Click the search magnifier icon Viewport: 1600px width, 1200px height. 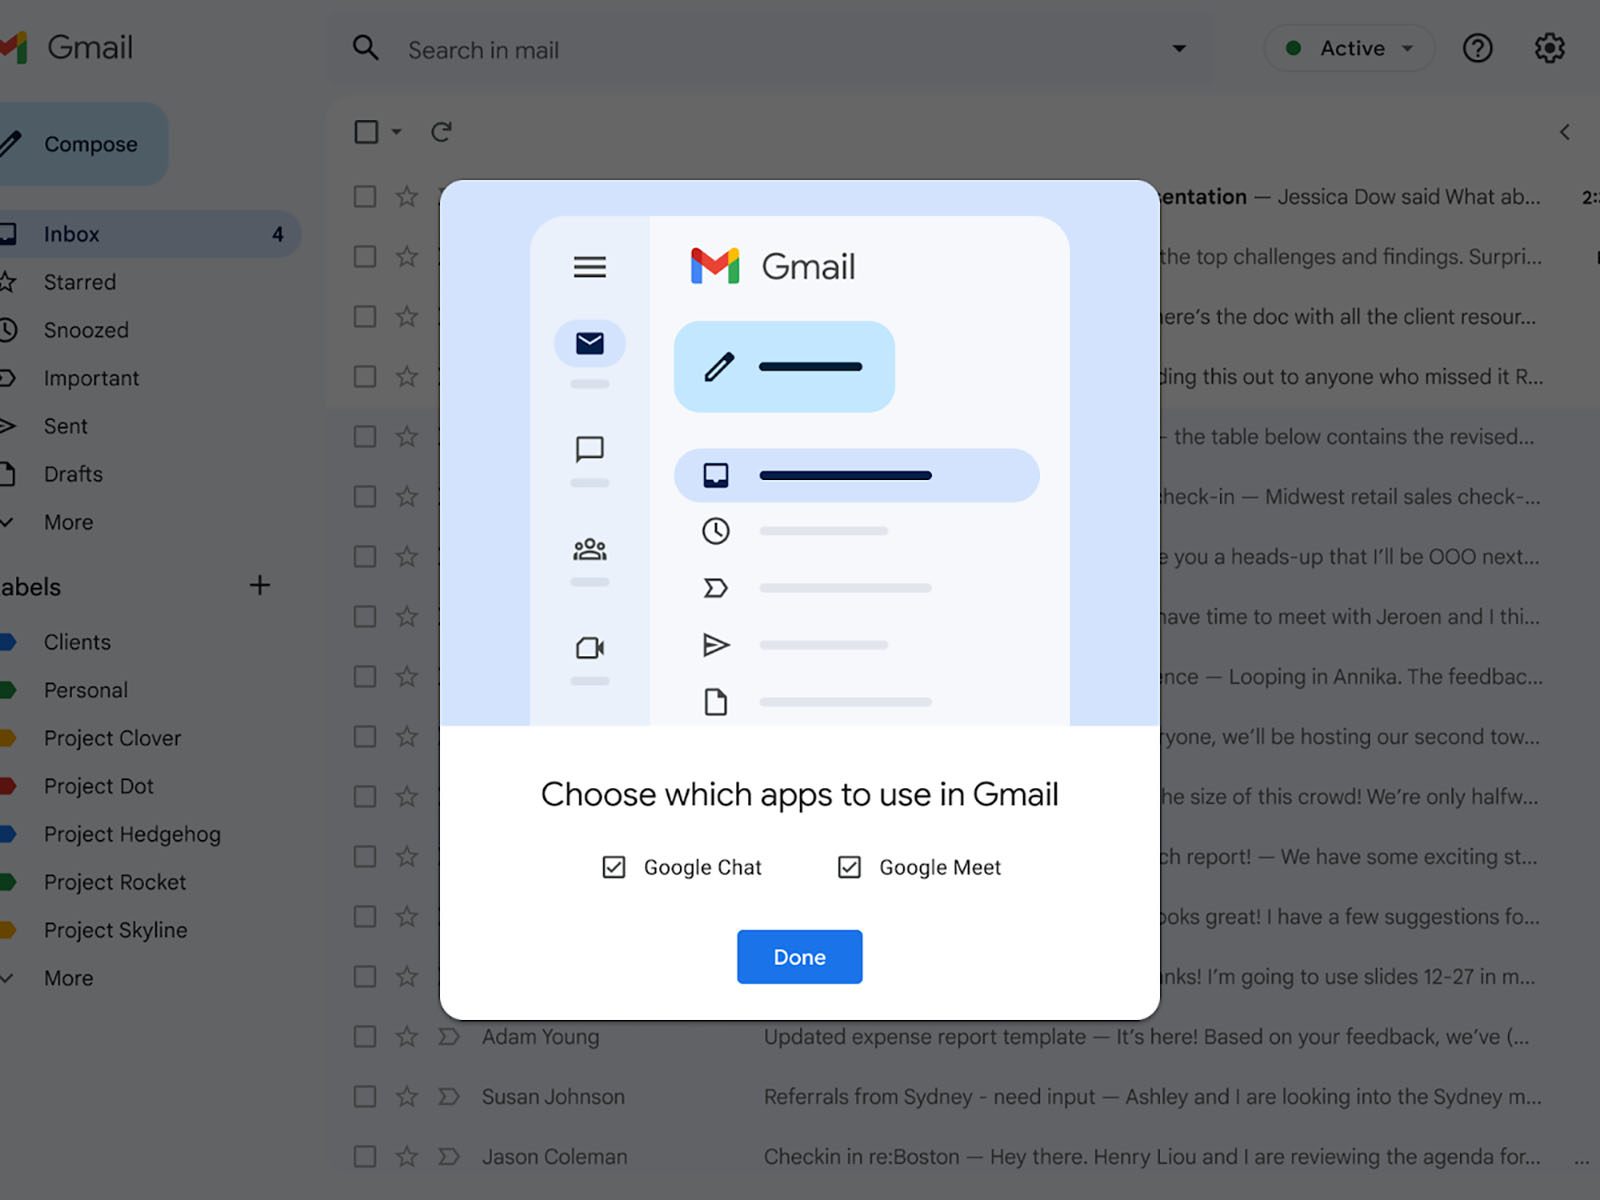click(366, 48)
